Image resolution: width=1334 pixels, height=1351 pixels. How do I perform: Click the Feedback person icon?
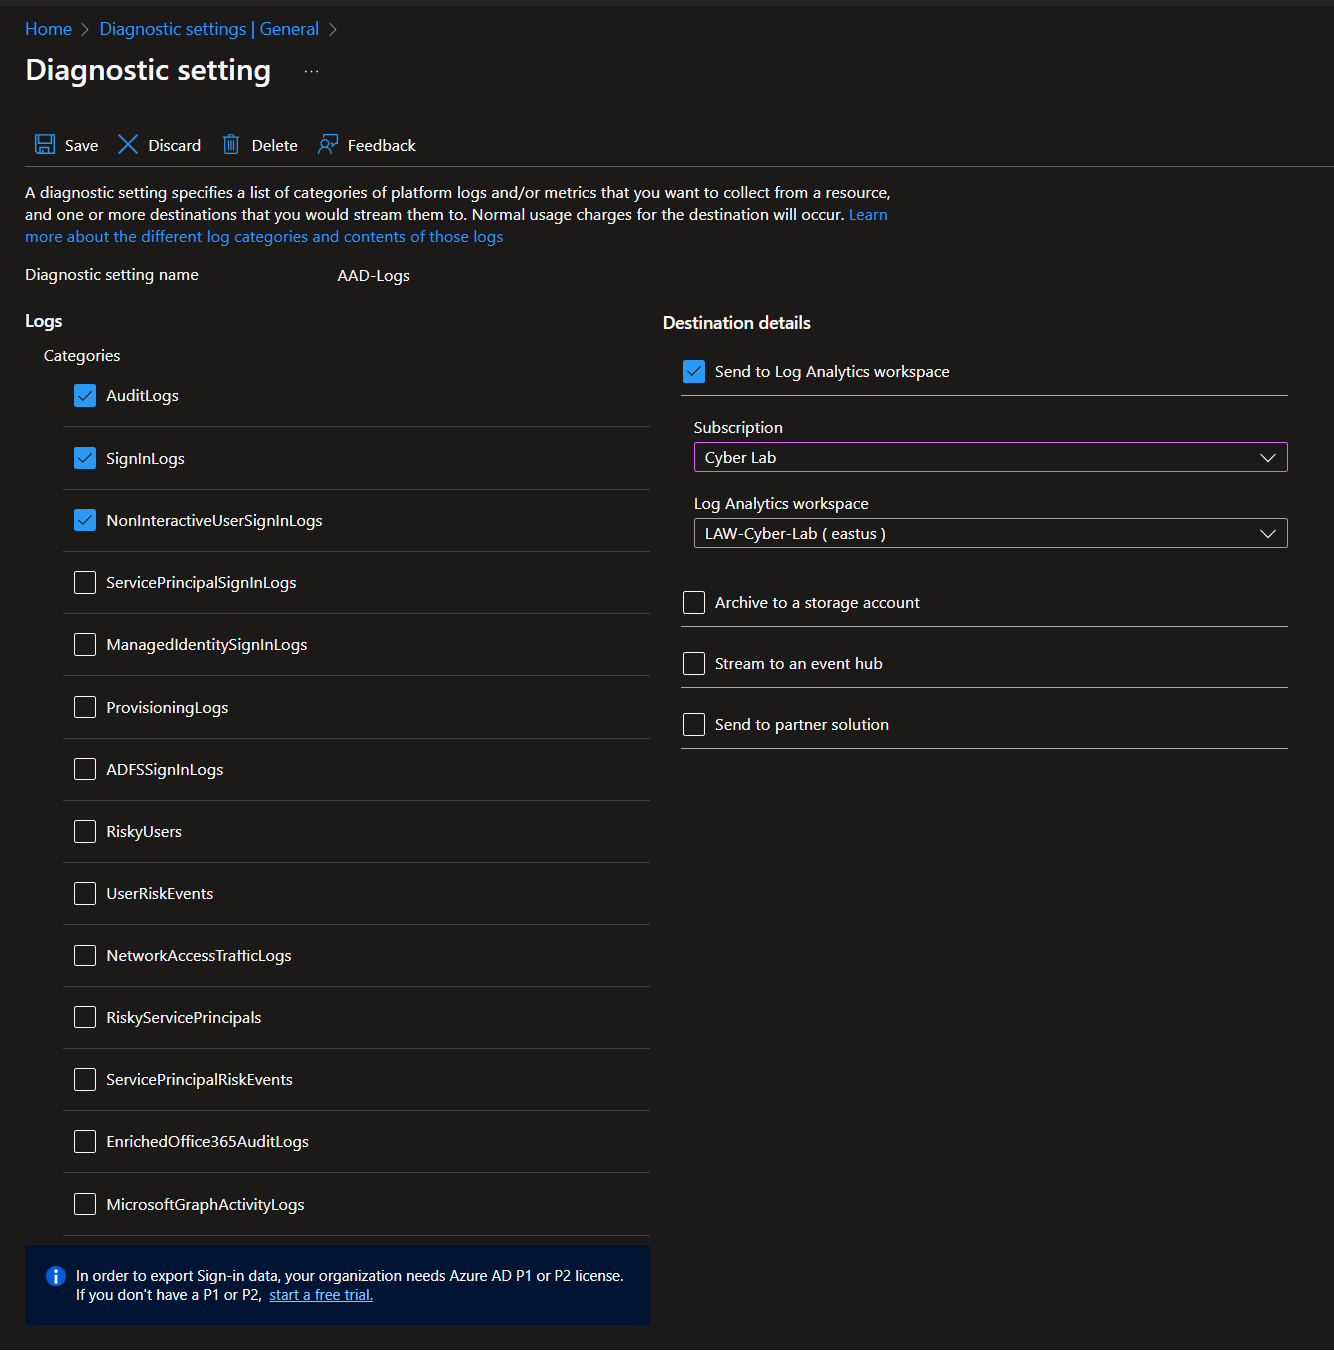pyautogui.click(x=328, y=144)
